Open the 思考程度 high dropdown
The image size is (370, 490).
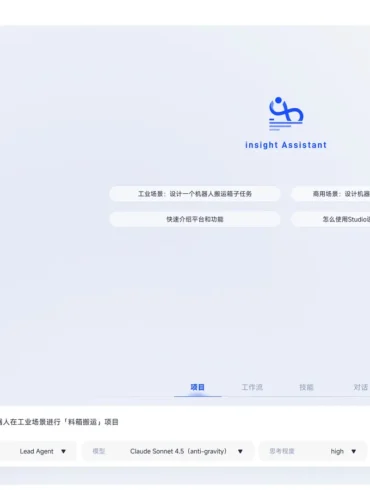click(x=313, y=451)
